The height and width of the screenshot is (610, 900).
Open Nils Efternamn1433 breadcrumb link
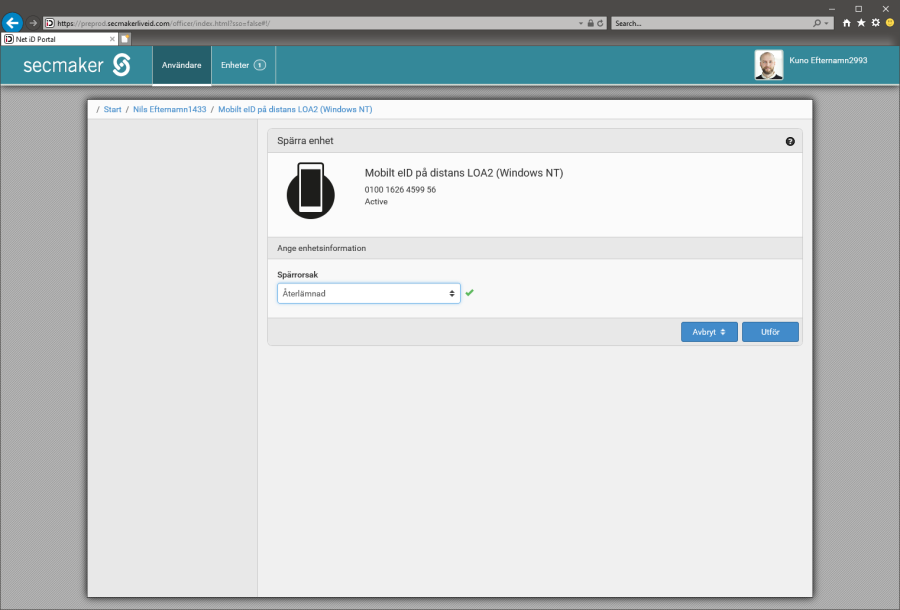169,109
